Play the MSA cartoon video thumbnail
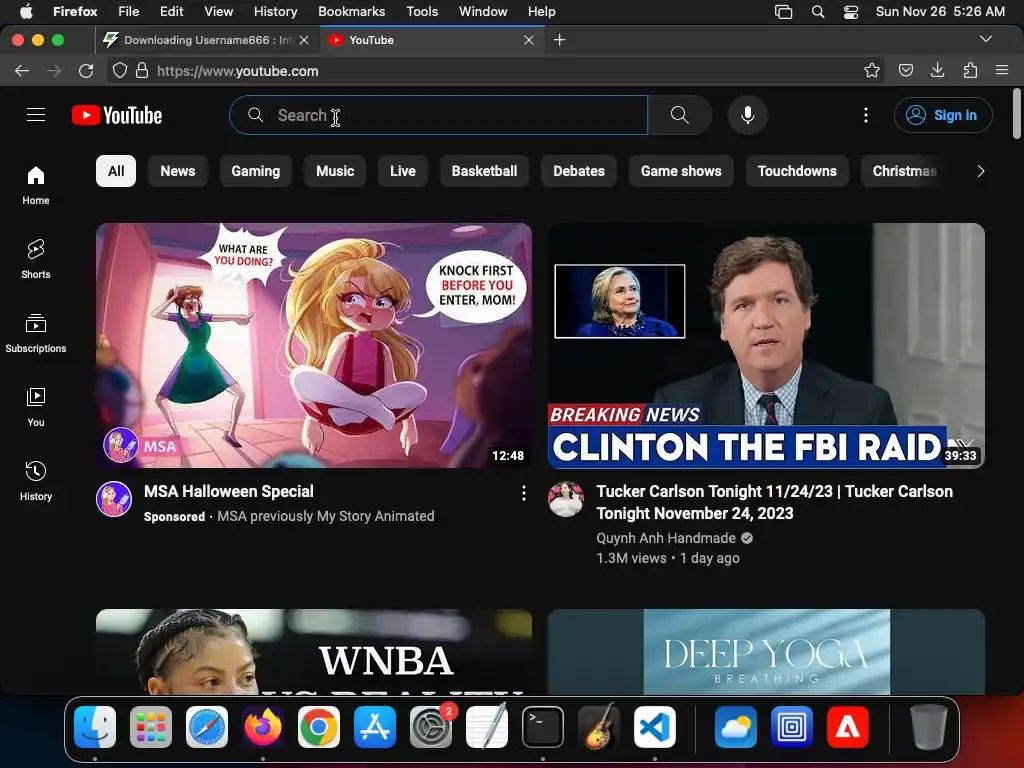 coord(314,345)
